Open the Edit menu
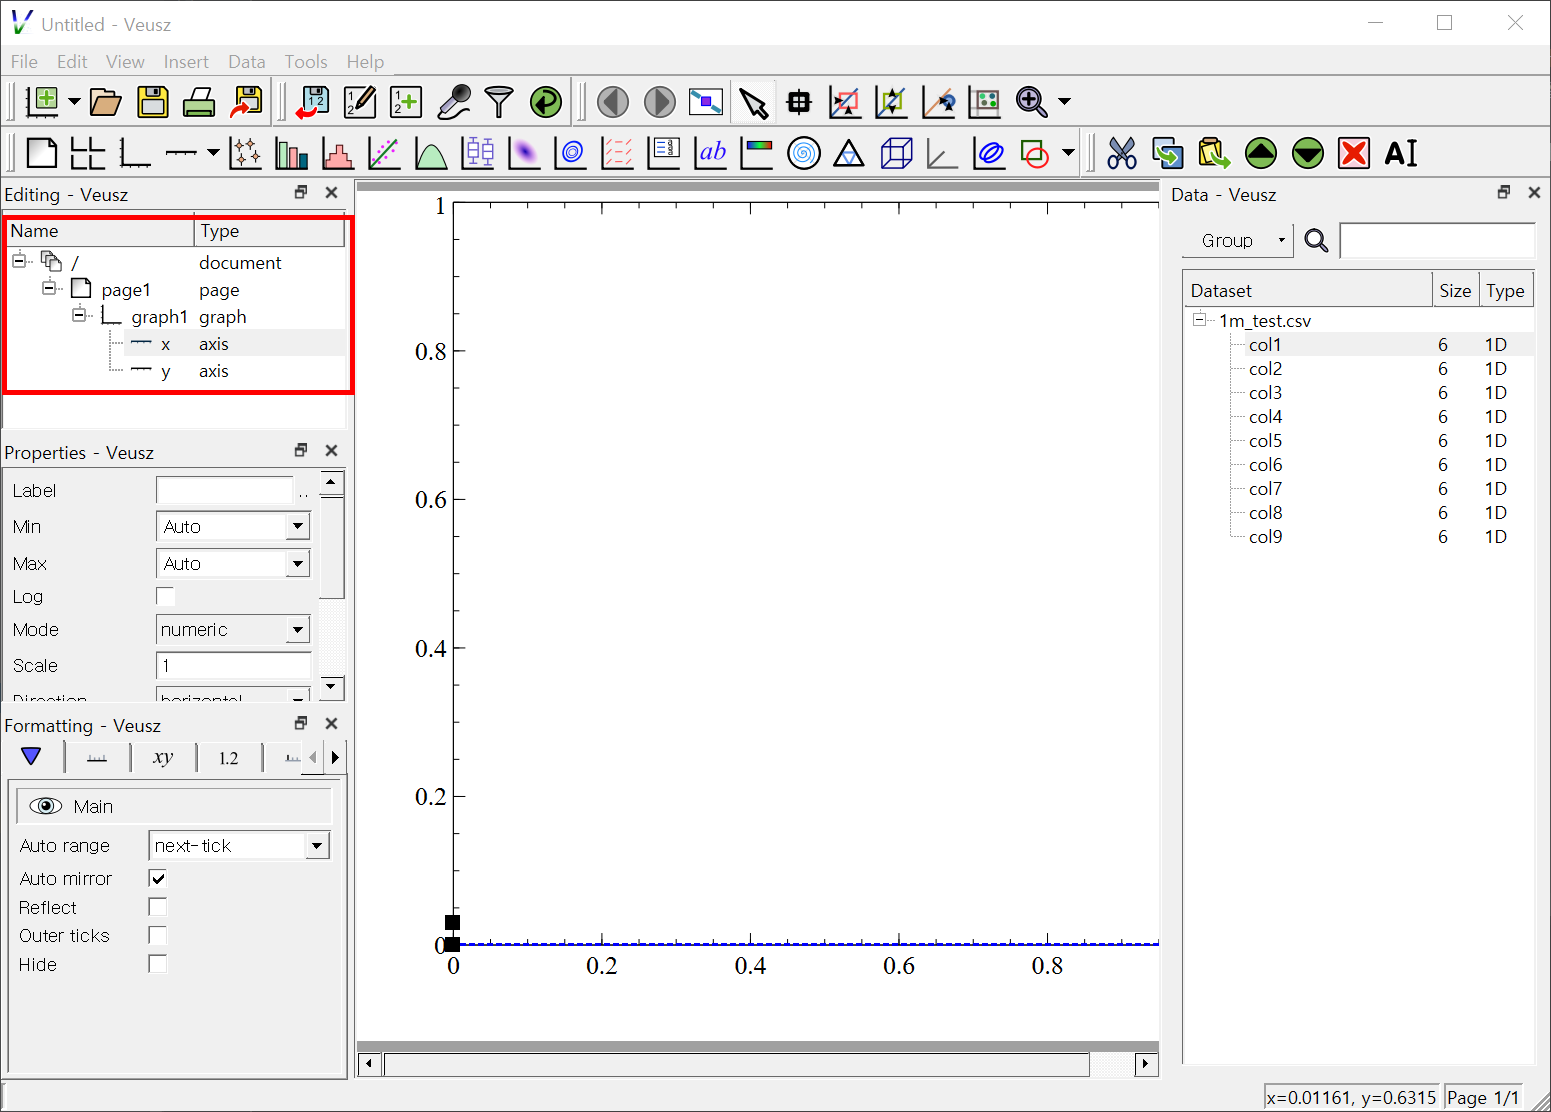 (72, 62)
